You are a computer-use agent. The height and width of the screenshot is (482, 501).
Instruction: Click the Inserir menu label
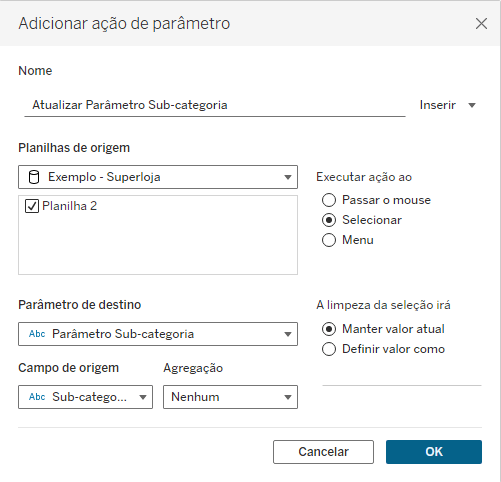click(437, 105)
